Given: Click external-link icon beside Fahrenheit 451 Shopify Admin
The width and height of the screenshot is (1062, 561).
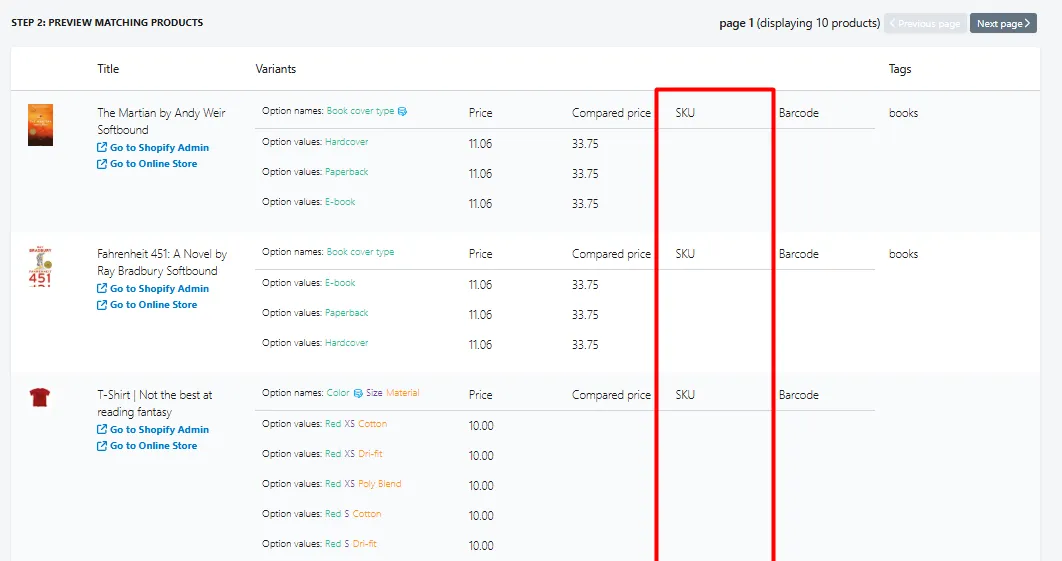Looking at the screenshot, I should pos(102,288).
